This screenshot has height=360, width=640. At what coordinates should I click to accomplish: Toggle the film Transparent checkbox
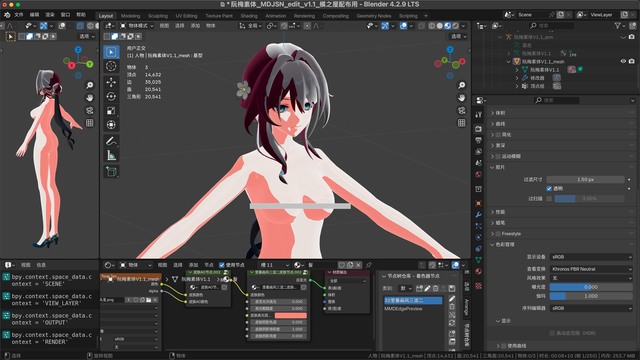pos(549,189)
